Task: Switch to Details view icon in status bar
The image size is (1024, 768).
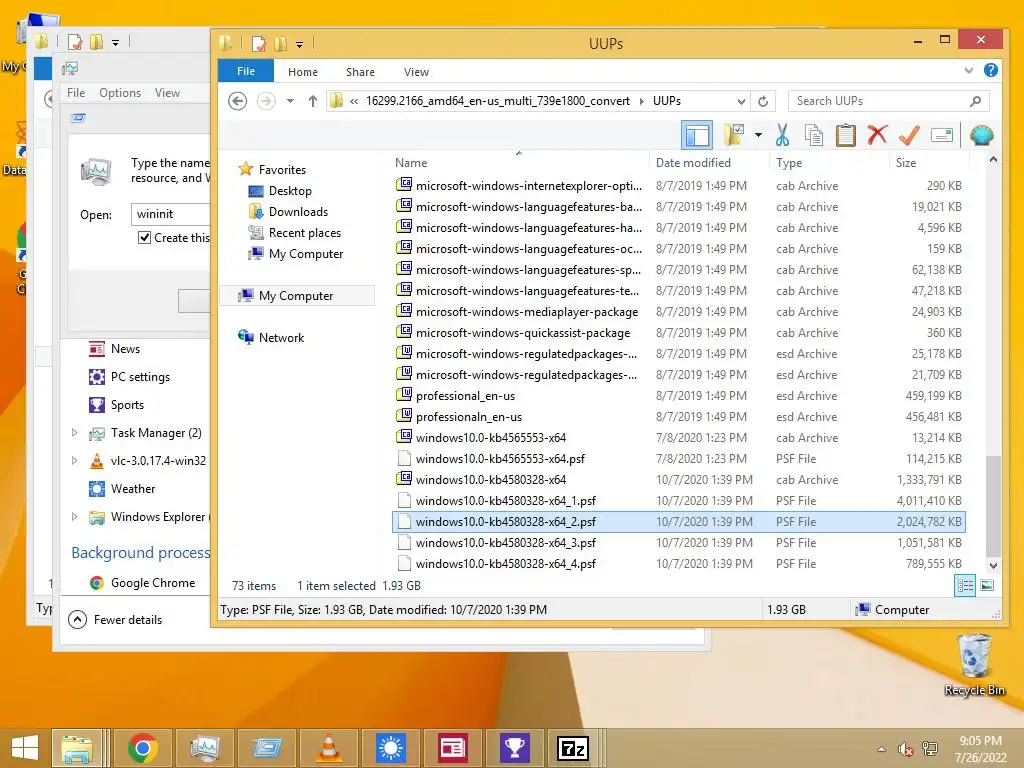Action: tap(965, 585)
